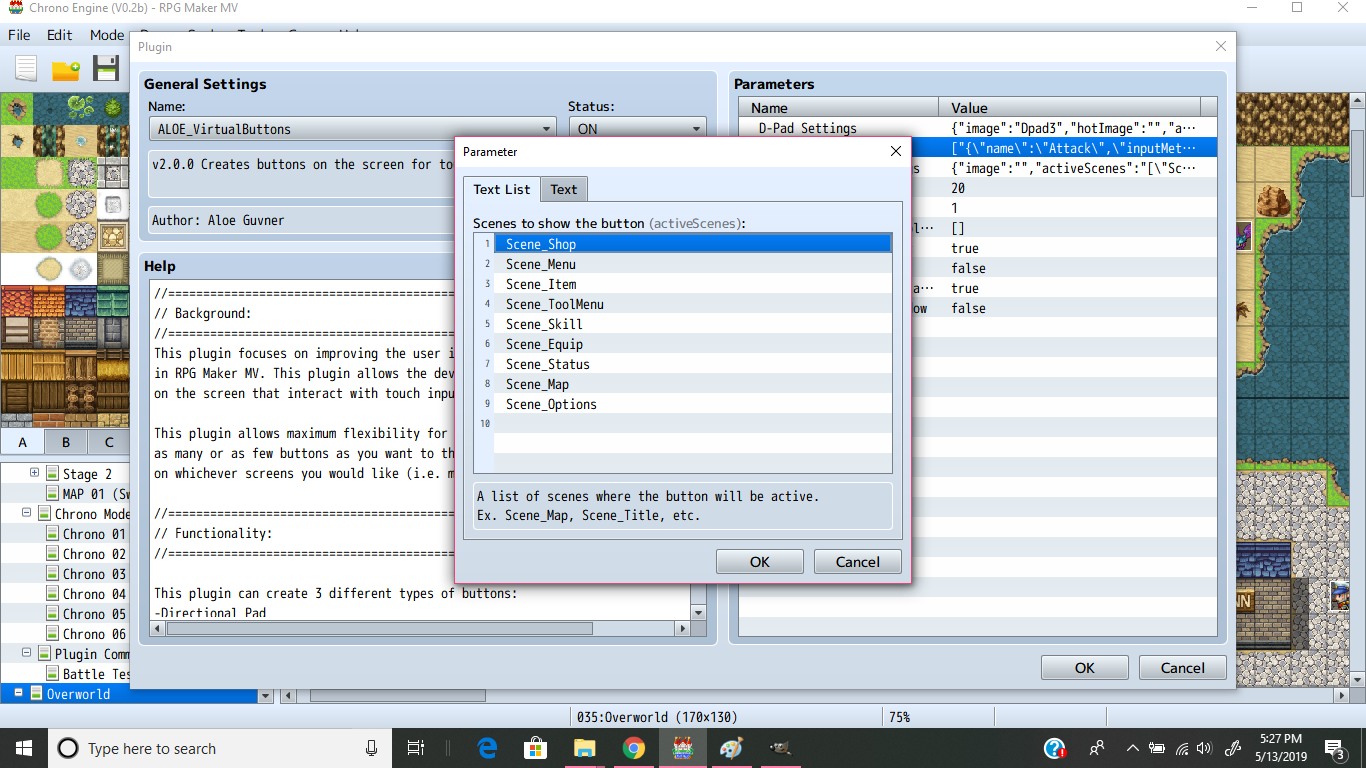The image size is (1366, 768).
Task: Click the Save Project floppy icon
Action: [106, 68]
